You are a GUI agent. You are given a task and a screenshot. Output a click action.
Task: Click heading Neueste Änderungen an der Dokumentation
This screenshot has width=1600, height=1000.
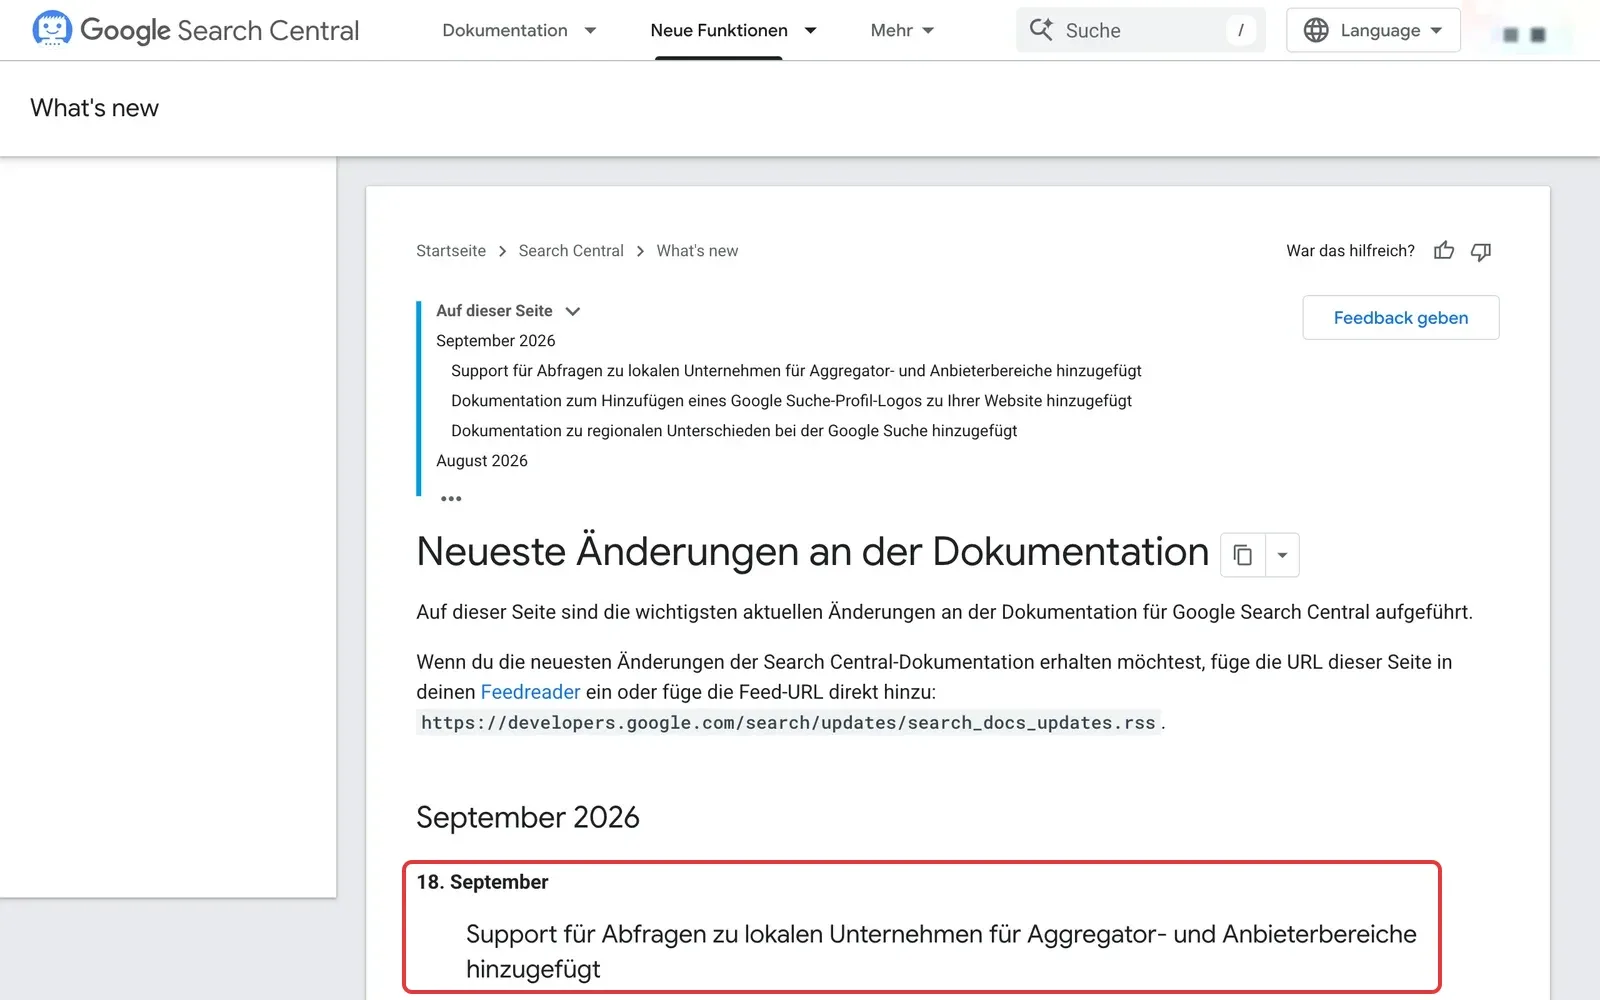click(812, 552)
